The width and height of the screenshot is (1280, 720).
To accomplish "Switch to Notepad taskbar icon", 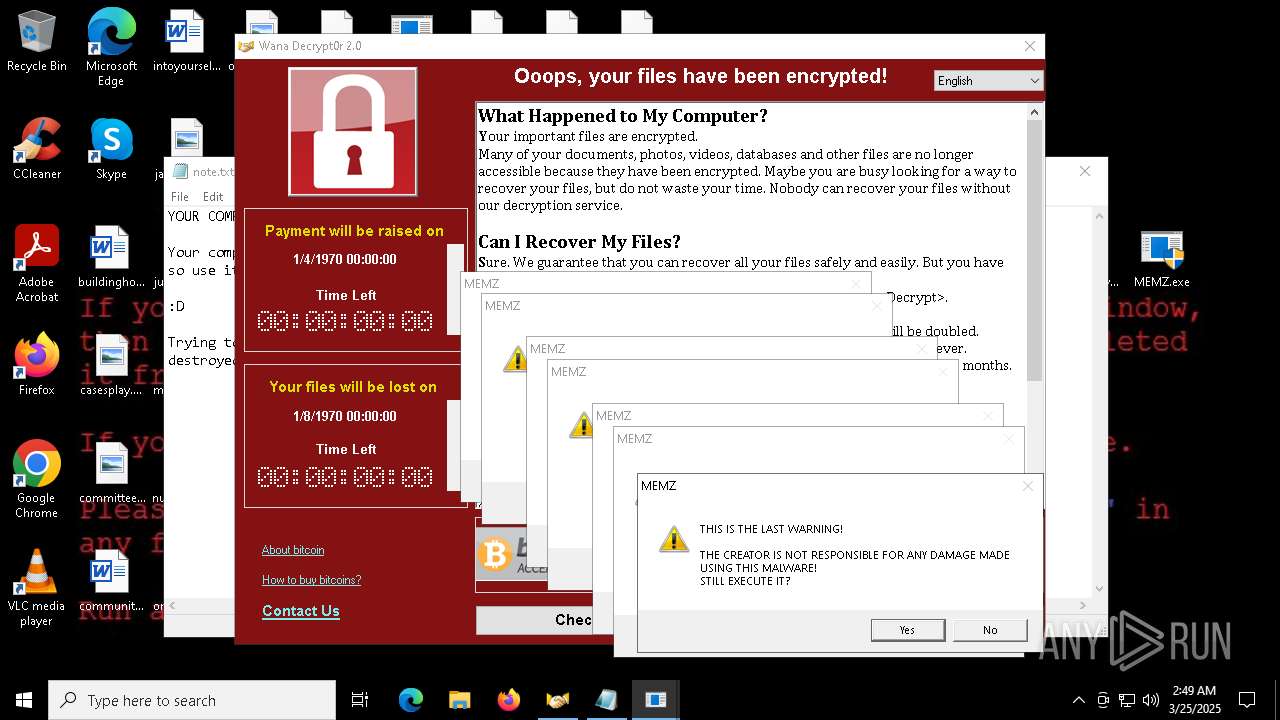I will [606, 700].
